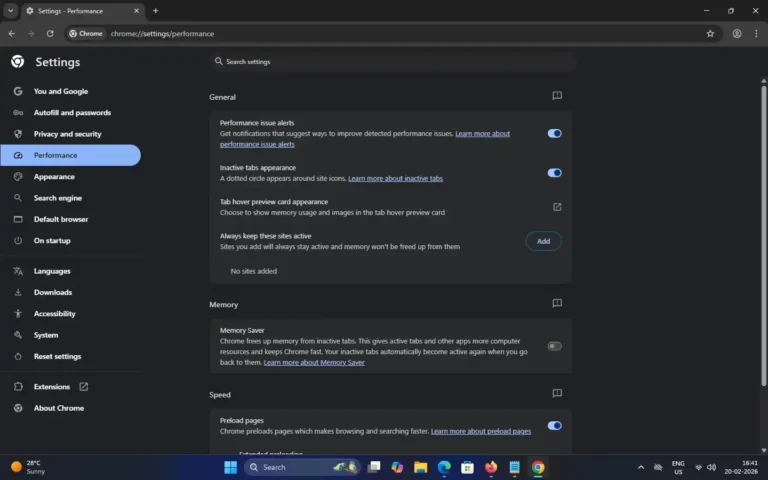
Task: Open Copilot from the taskbar
Action: (x=397, y=467)
